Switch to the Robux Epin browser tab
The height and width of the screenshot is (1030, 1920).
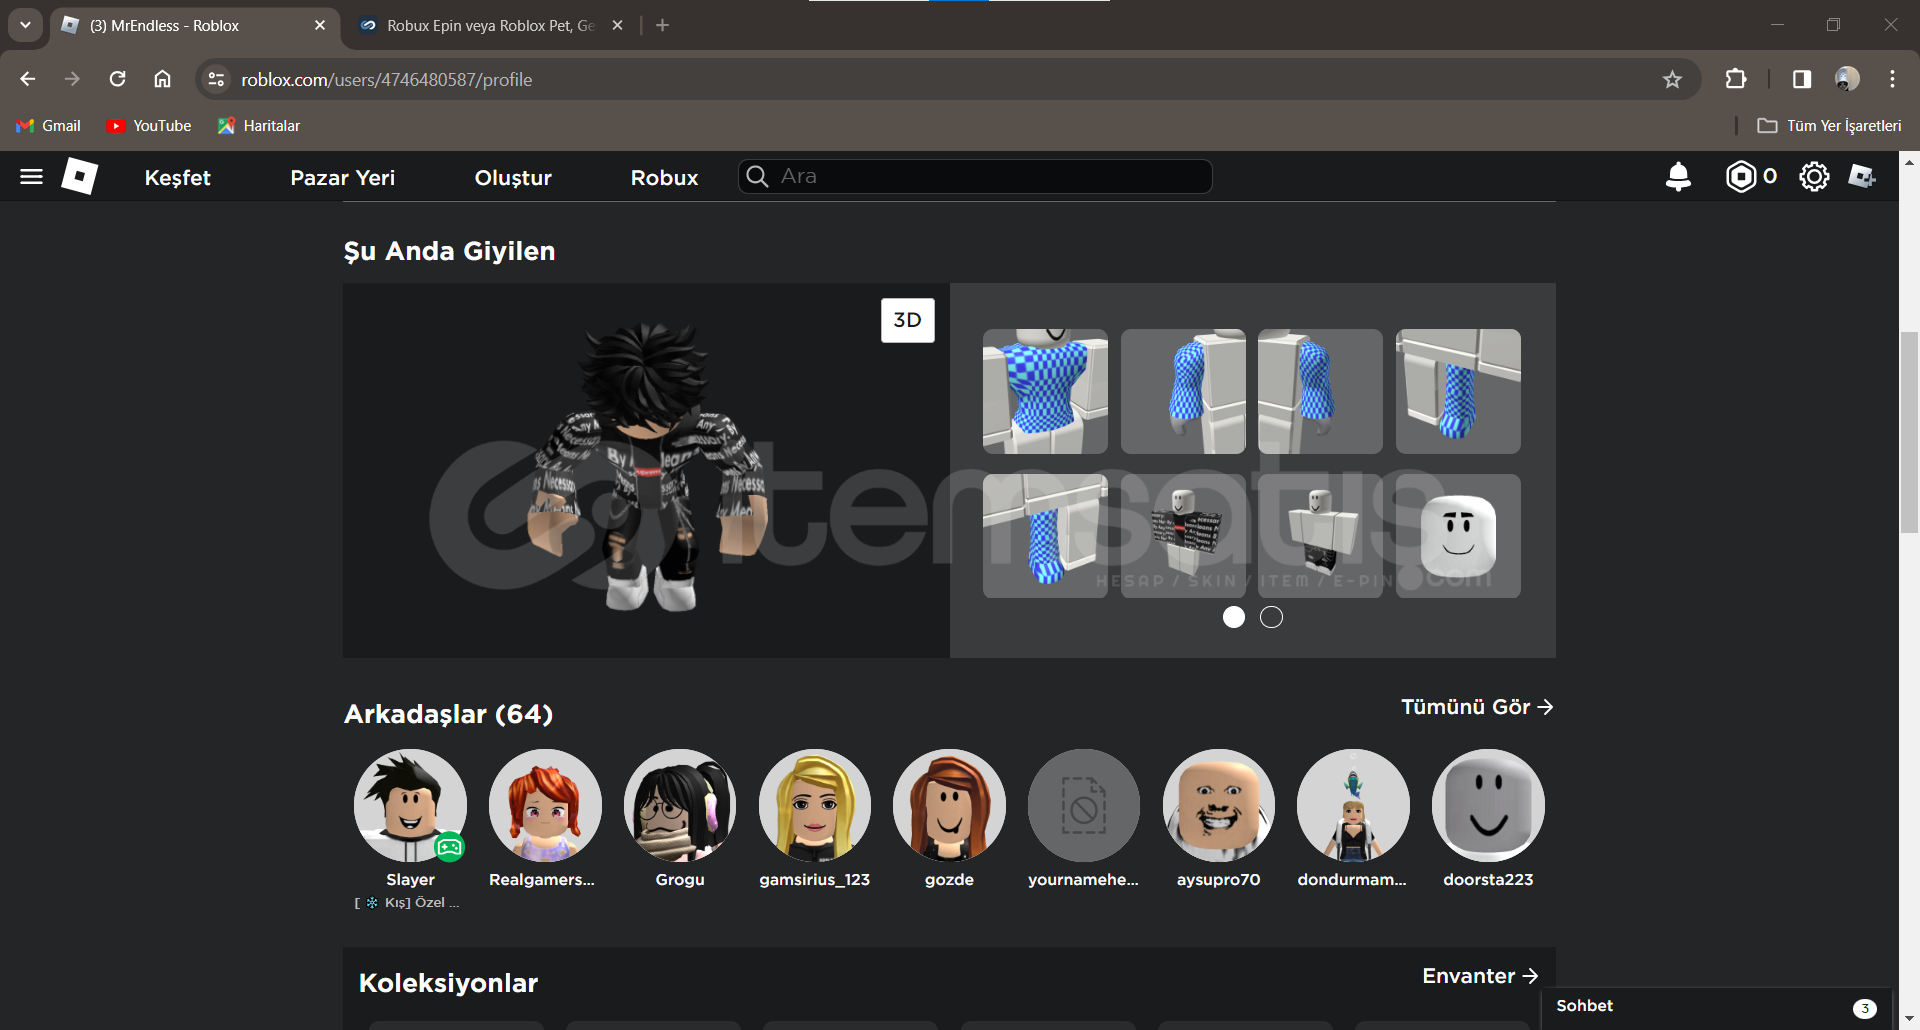pos(490,25)
